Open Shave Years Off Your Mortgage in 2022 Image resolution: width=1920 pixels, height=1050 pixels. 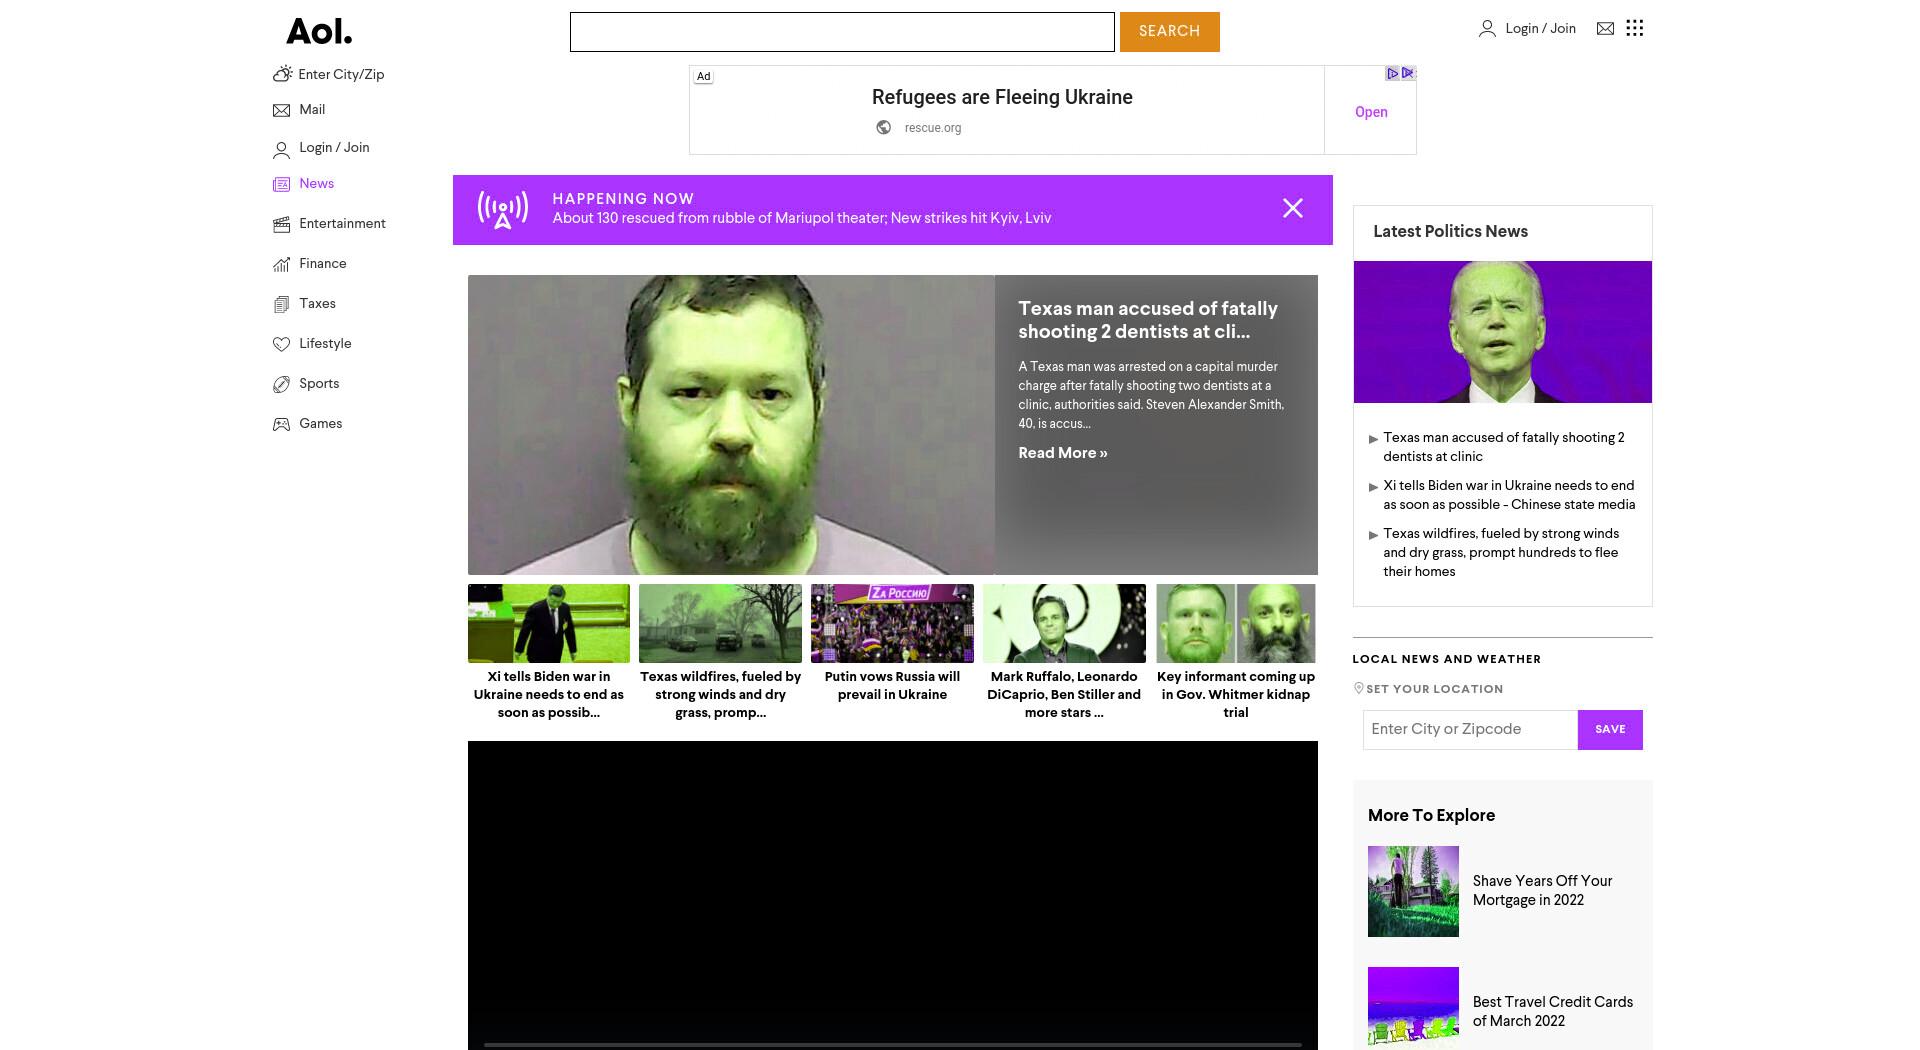pyautogui.click(x=1542, y=890)
